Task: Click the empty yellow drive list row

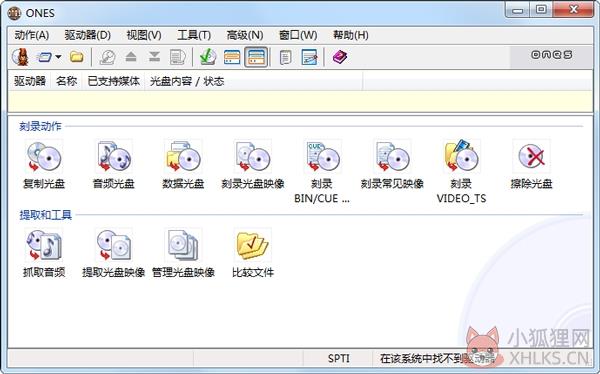Action: click(x=300, y=101)
